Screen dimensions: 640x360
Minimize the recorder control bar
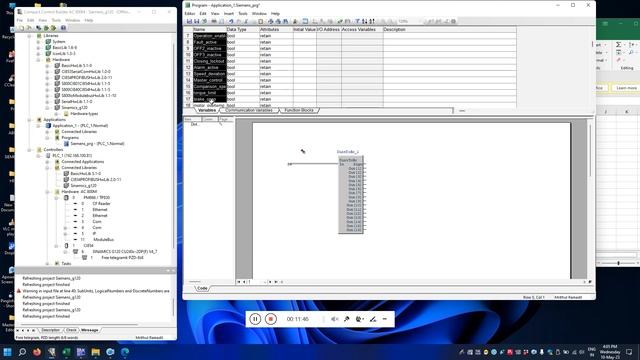385,319
